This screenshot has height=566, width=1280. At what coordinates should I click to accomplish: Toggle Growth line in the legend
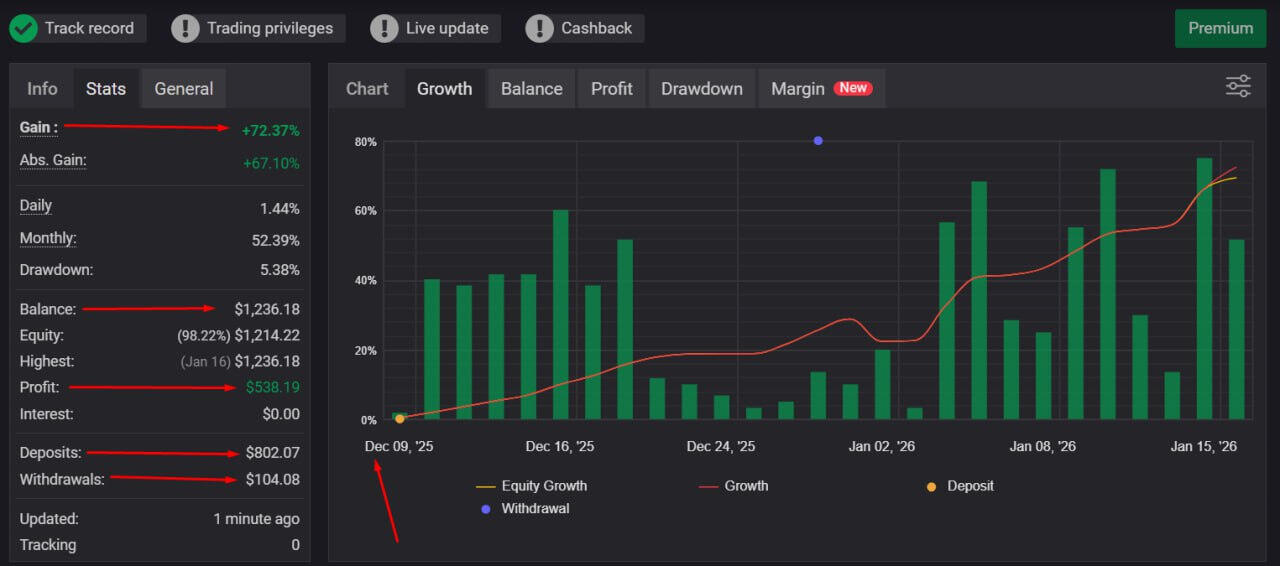pyautogui.click(x=745, y=486)
